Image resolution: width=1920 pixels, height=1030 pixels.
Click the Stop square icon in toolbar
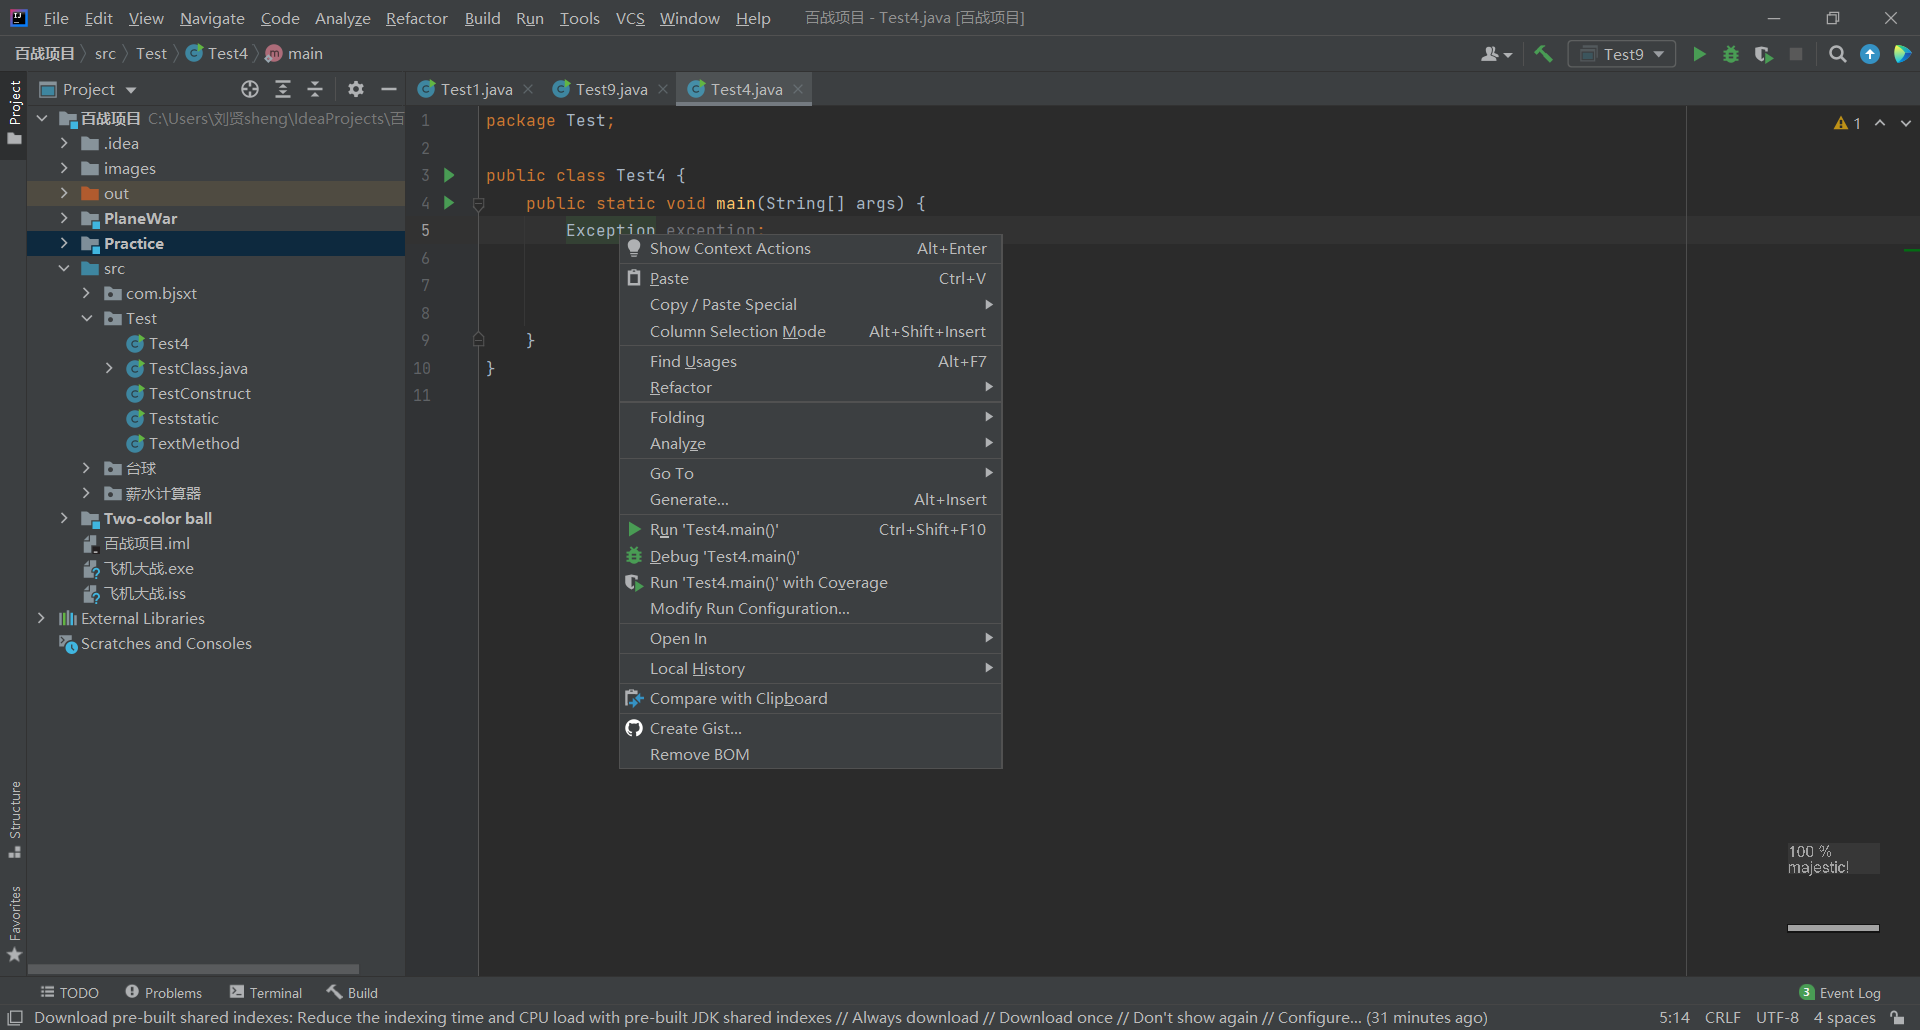(1796, 54)
